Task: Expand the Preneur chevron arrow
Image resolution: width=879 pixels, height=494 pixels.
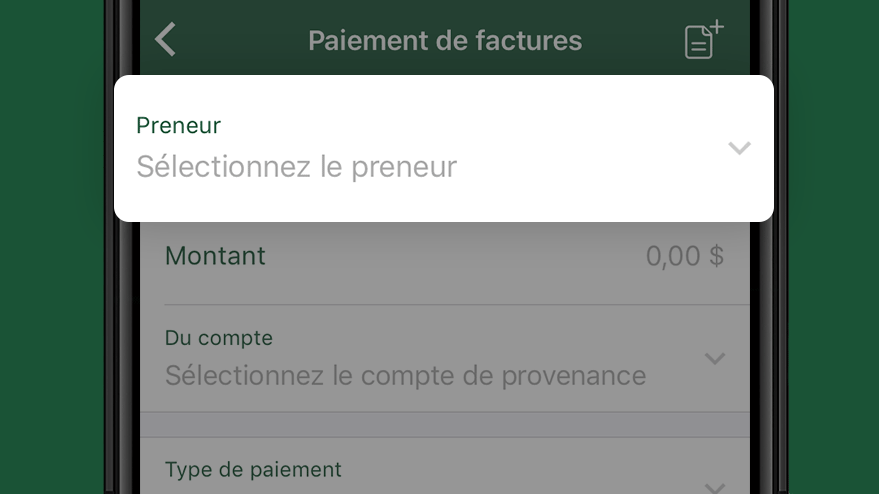Action: [739, 148]
